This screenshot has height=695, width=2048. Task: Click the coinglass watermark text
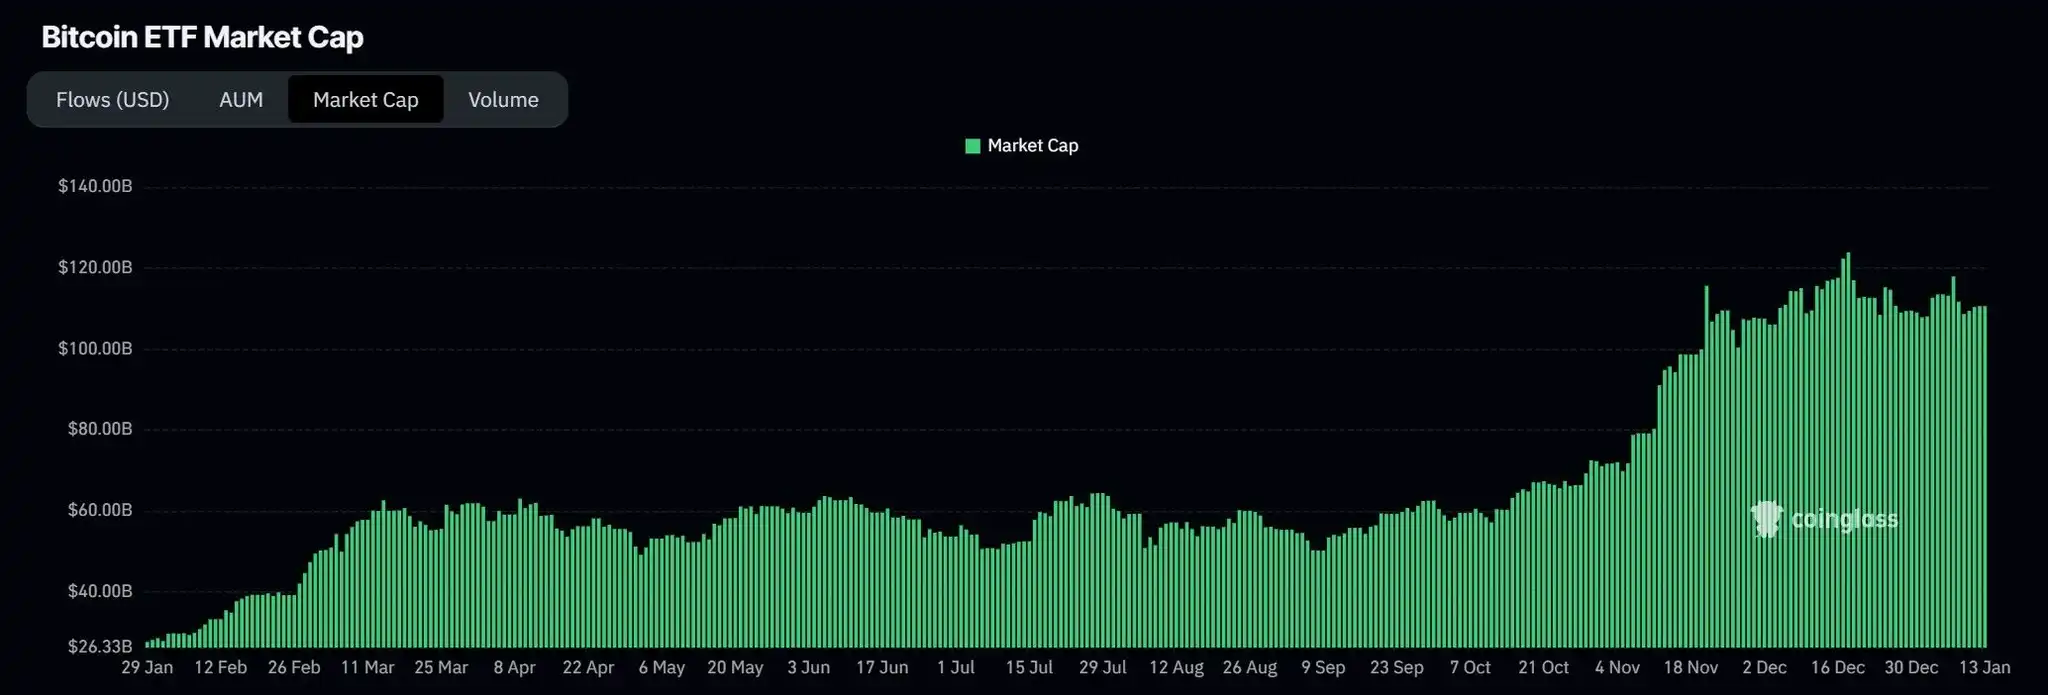(x=1843, y=519)
